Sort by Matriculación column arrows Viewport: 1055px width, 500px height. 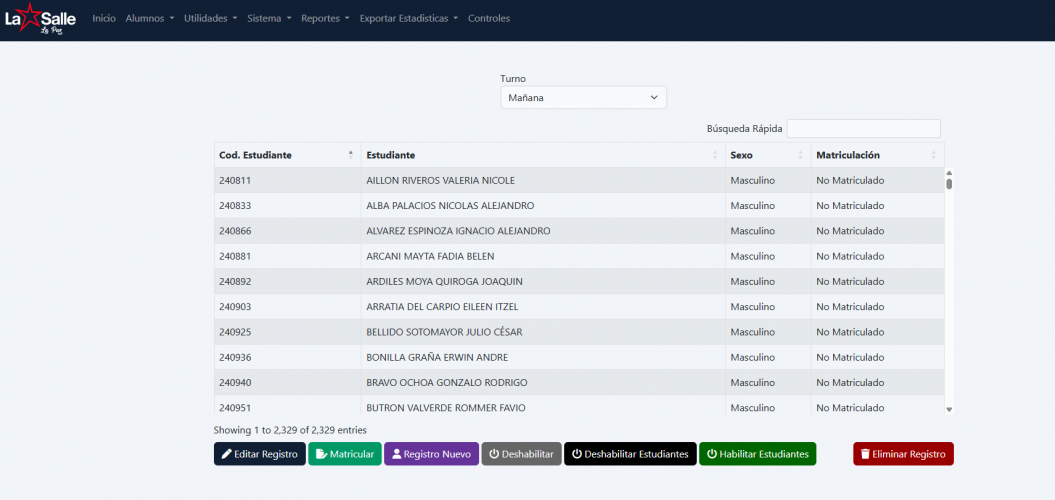(x=933, y=155)
